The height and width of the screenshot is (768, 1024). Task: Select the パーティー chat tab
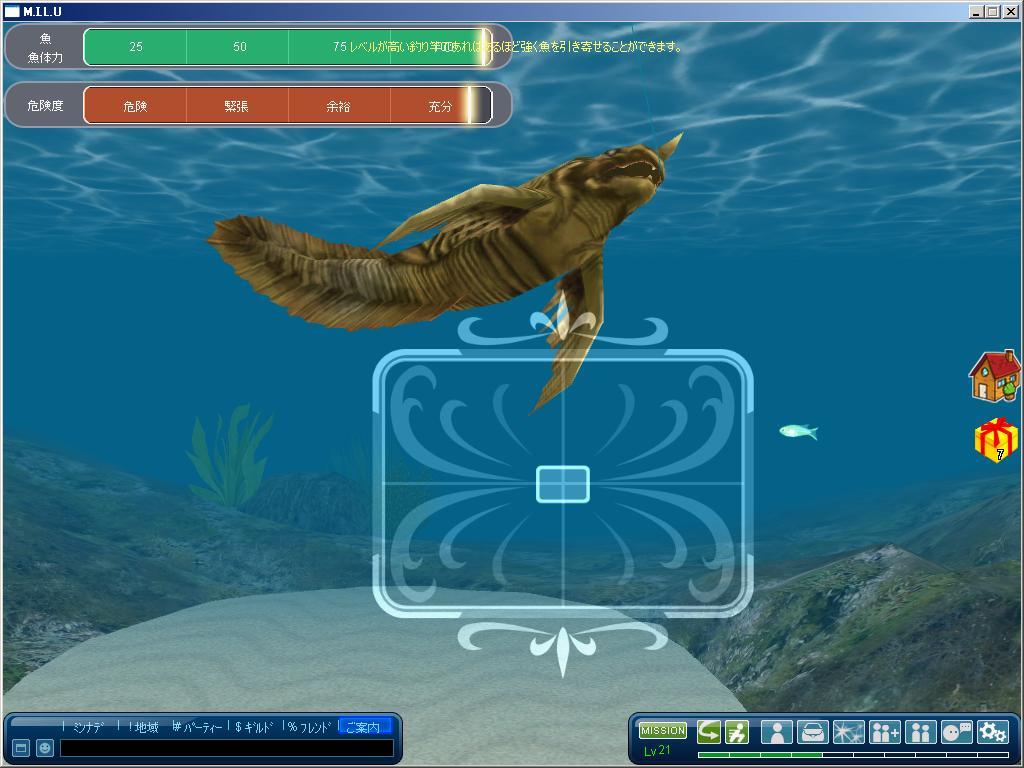click(198, 727)
